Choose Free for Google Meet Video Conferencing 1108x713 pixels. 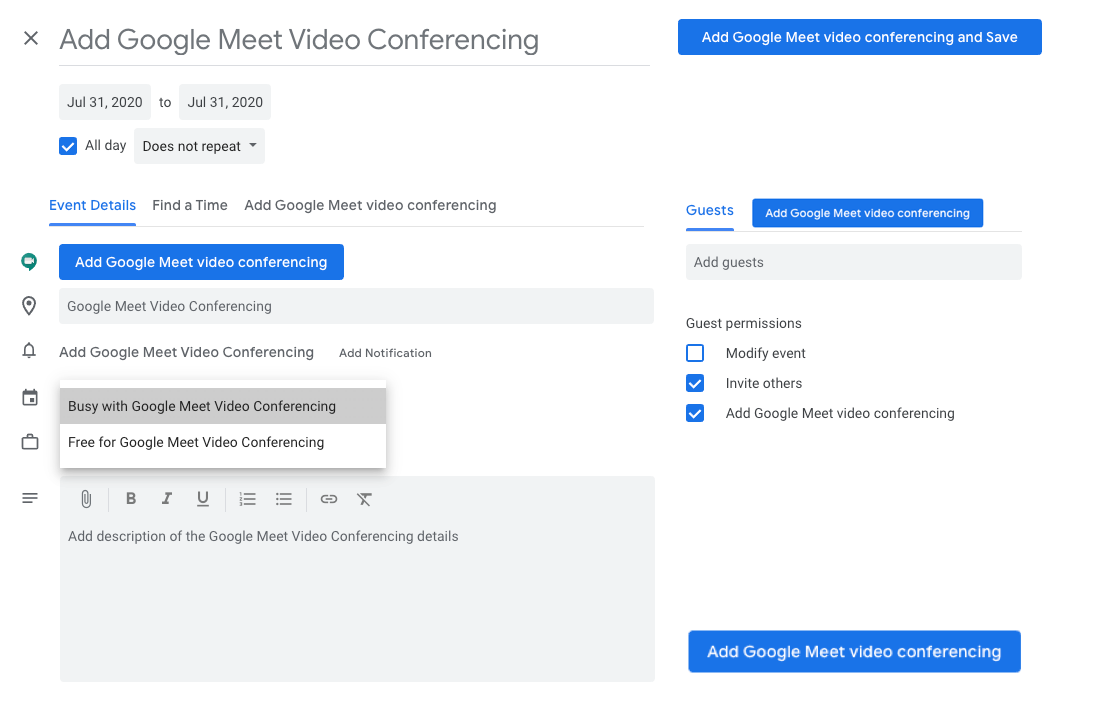[223, 442]
